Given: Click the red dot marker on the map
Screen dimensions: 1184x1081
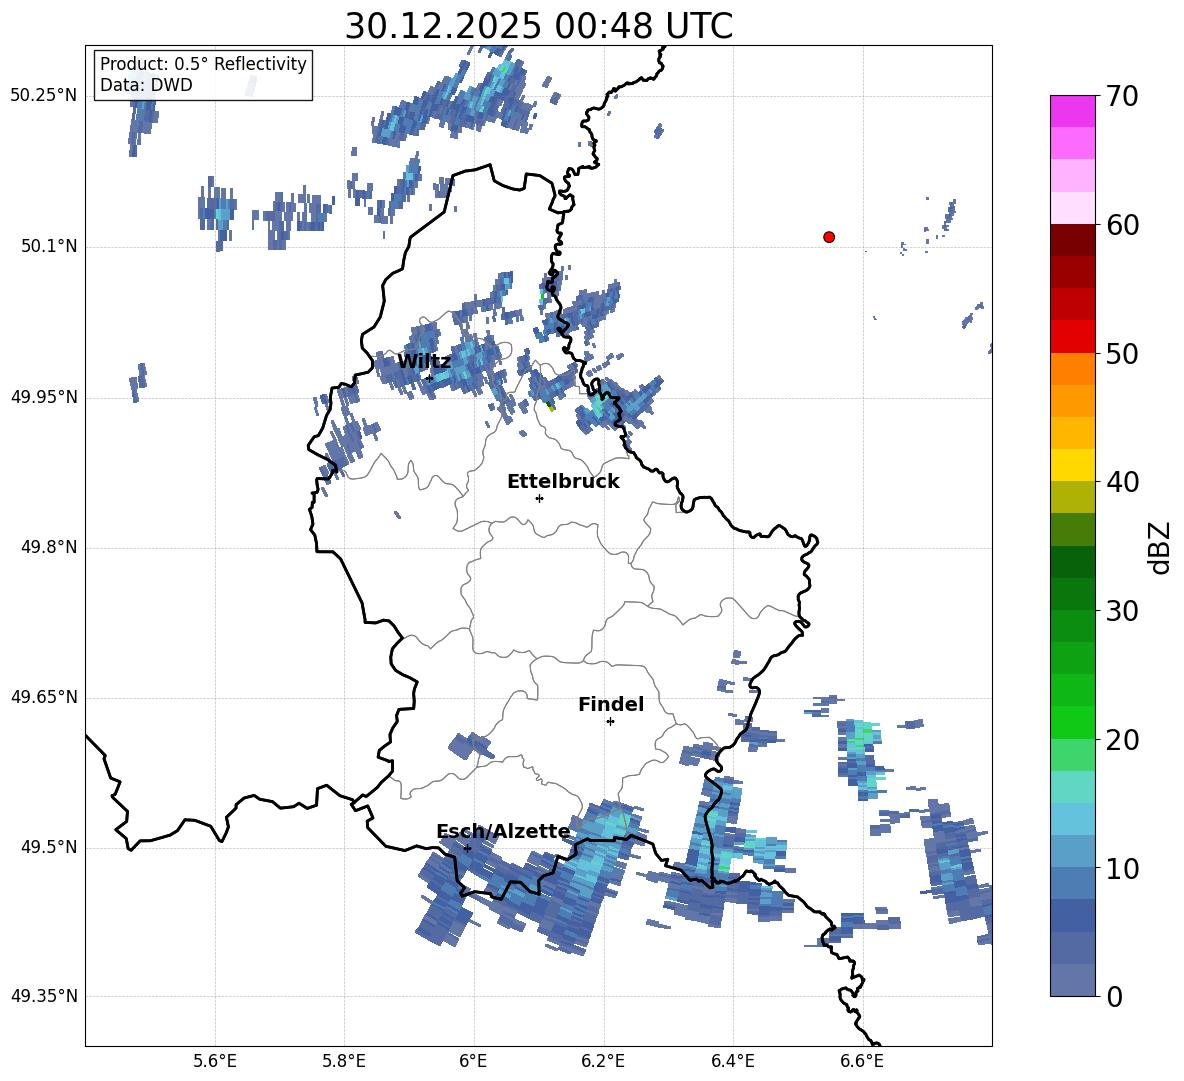Looking at the screenshot, I should click(x=829, y=237).
